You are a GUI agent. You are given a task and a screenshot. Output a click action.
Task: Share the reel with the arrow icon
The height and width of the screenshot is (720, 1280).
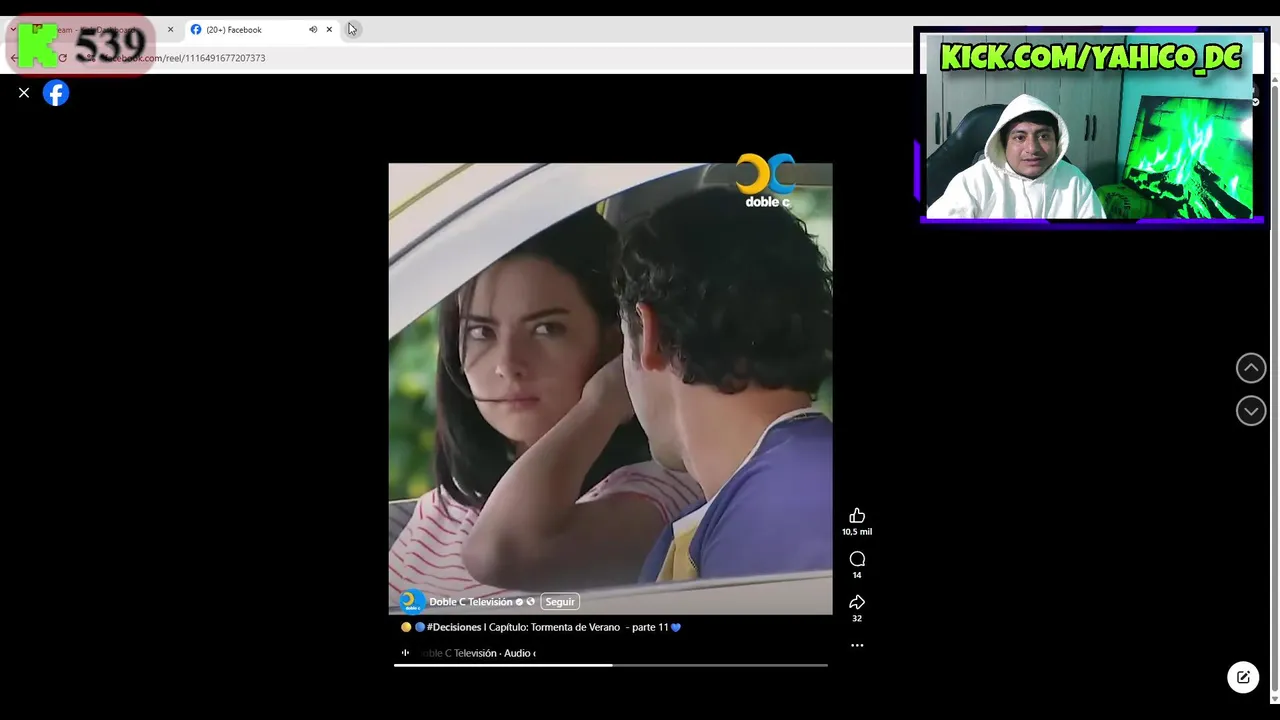857,602
